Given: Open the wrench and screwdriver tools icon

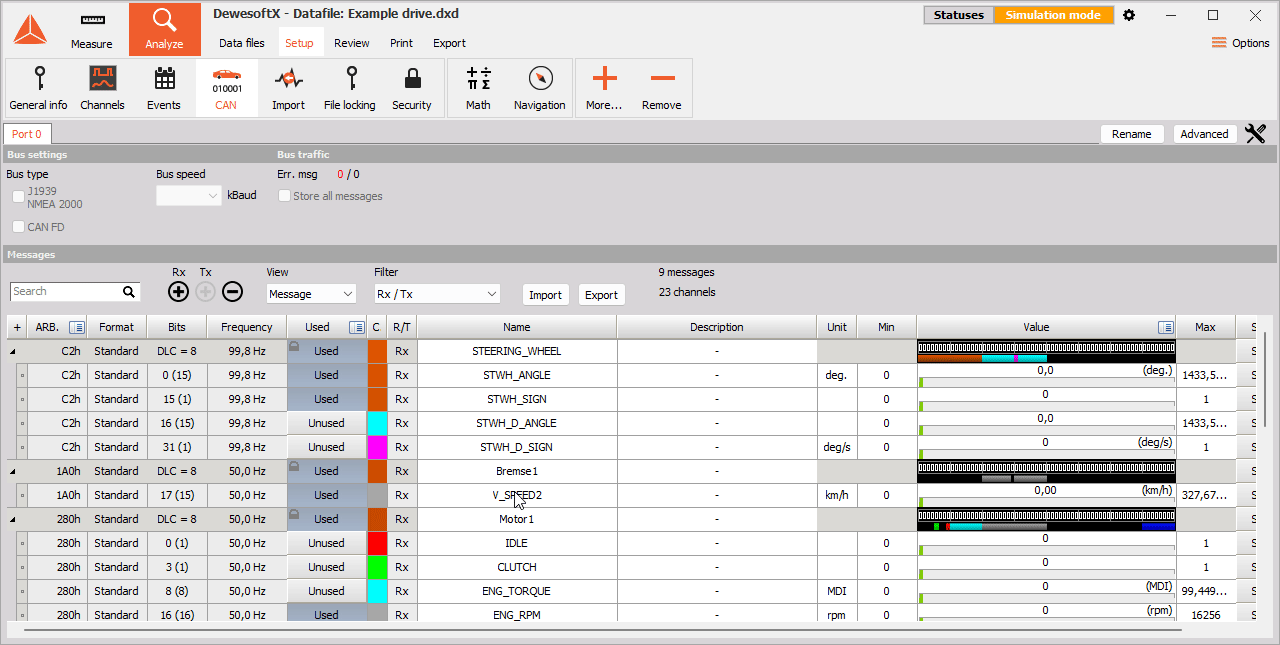Looking at the screenshot, I should [1256, 134].
